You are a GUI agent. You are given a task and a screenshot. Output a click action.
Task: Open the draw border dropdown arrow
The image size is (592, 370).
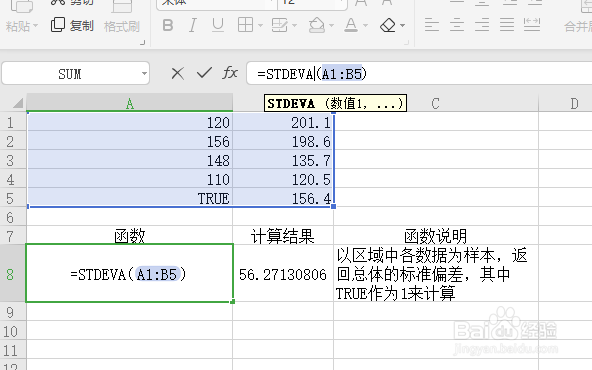point(294,26)
